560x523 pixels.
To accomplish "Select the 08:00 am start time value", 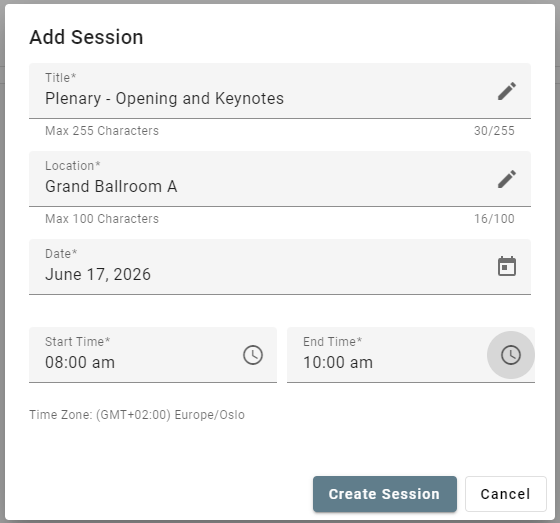I will pyautogui.click(x=80, y=362).
